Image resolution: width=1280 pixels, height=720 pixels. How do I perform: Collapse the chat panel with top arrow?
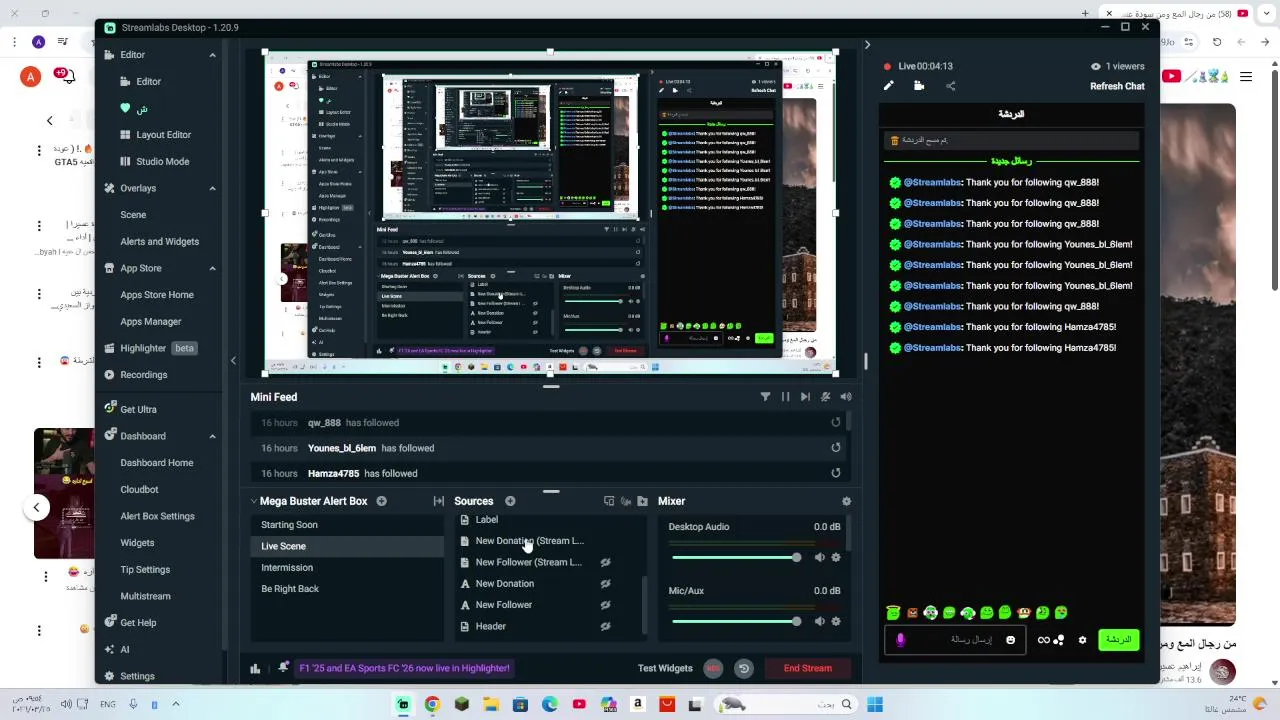(867, 45)
